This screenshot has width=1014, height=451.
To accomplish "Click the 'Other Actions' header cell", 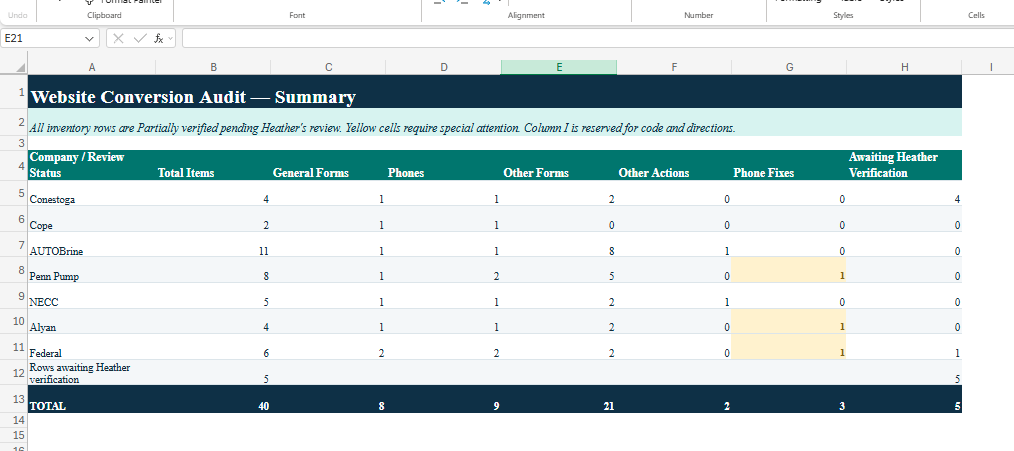I will 674,165.
